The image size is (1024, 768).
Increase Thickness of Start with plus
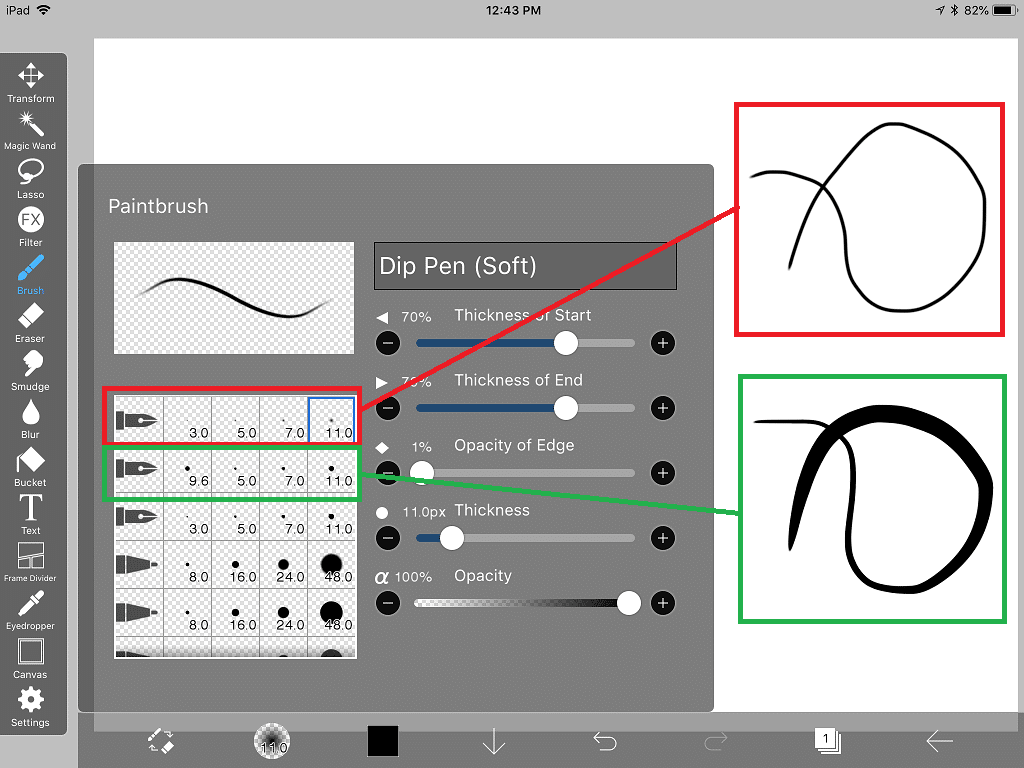point(662,343)
